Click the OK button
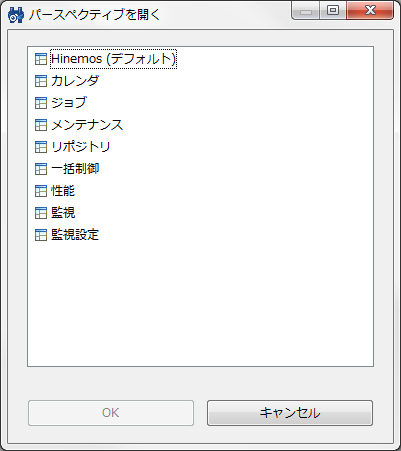 click(111, 413)
